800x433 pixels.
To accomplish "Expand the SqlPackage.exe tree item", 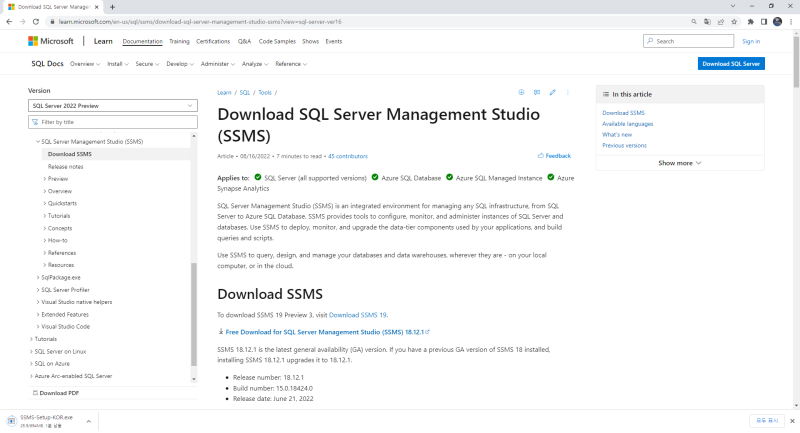I will pos(38,278).
